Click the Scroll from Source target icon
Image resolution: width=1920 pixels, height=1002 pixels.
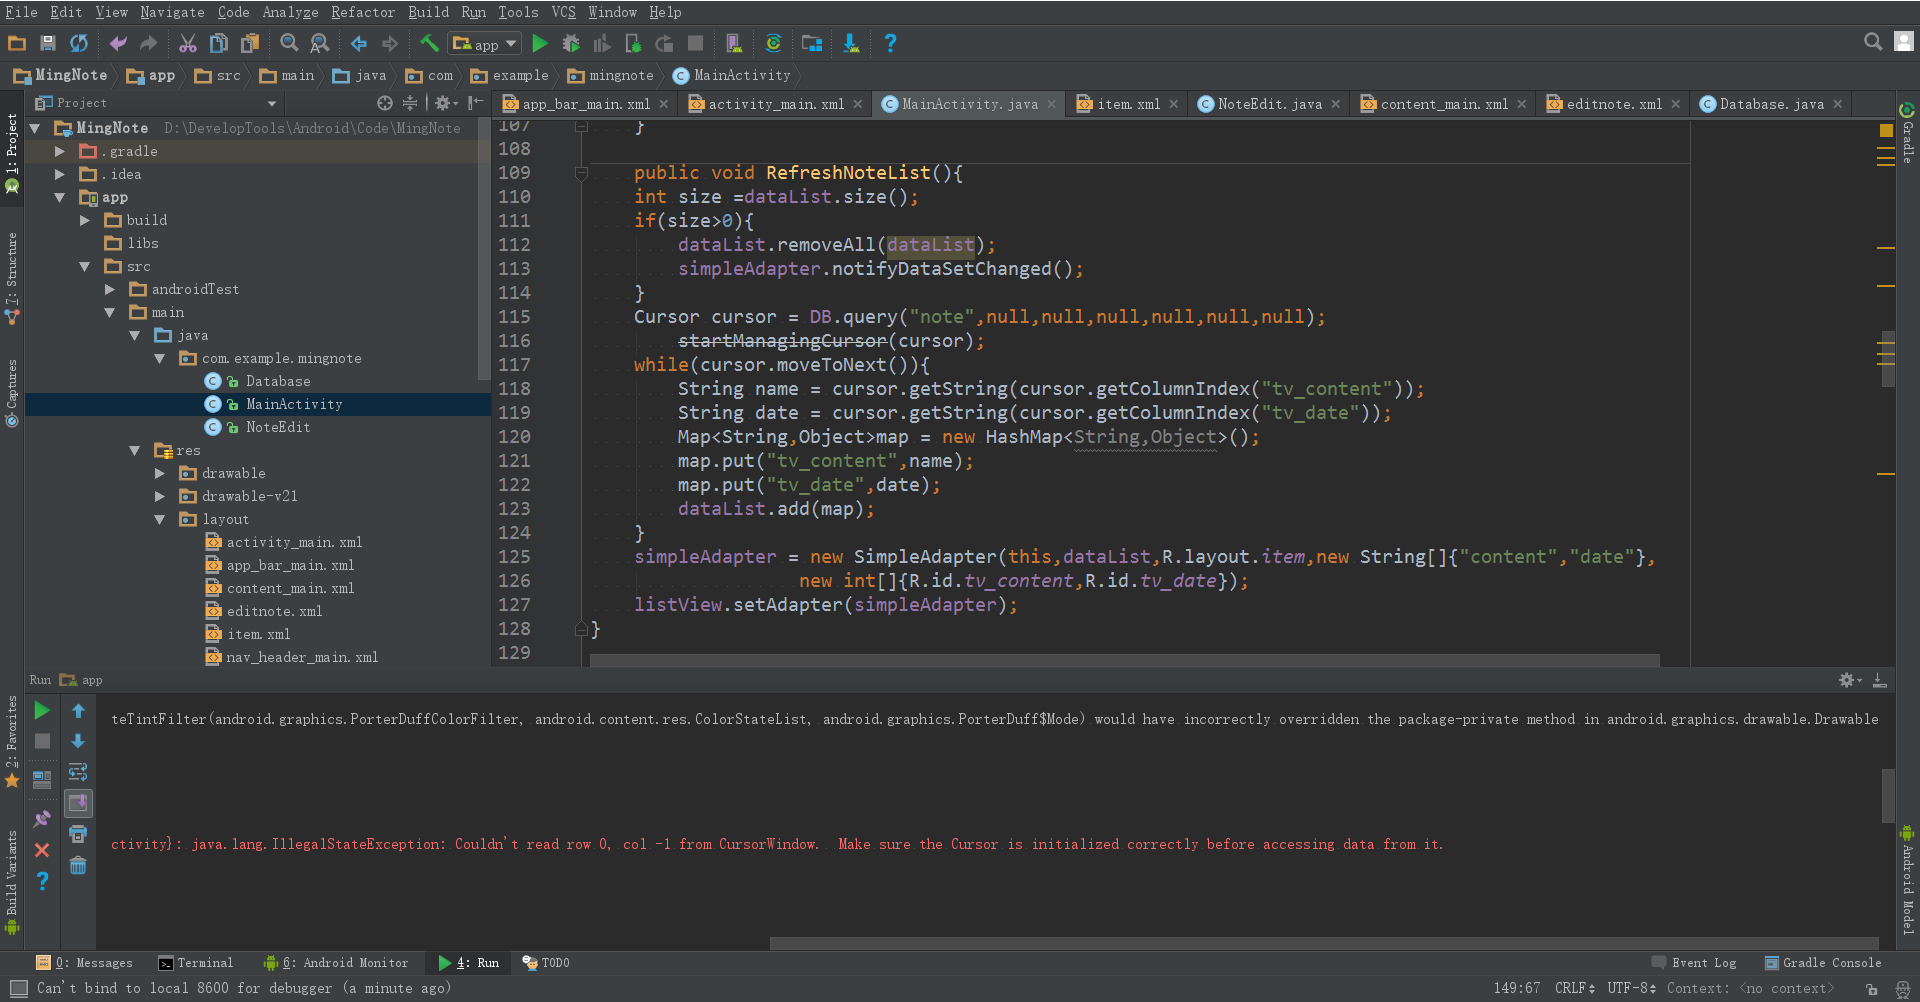tap(385, 103)
